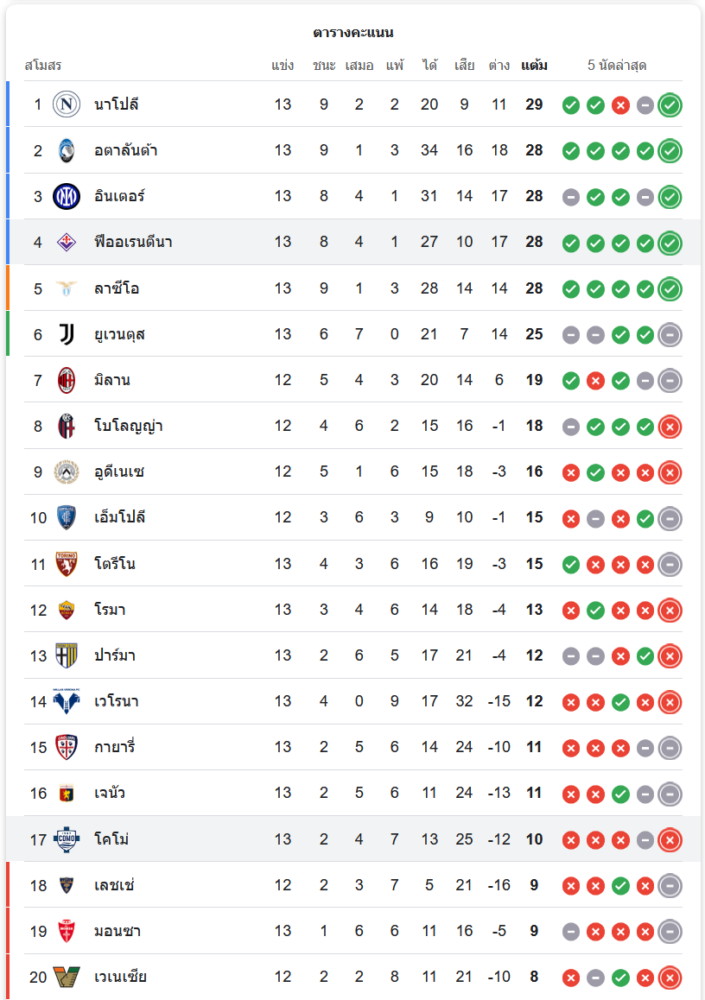Click the Juventus club crest icon
This screenshot has height=1000, width=705.
coord(66,334)
